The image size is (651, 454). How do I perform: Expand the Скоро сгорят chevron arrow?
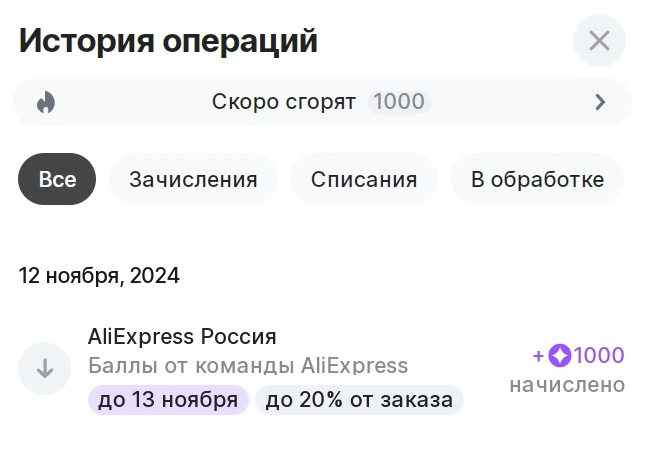600,102
